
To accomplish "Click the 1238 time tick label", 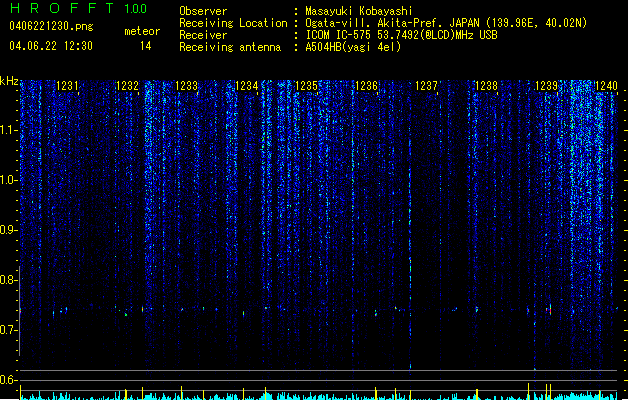I will 486,86.
